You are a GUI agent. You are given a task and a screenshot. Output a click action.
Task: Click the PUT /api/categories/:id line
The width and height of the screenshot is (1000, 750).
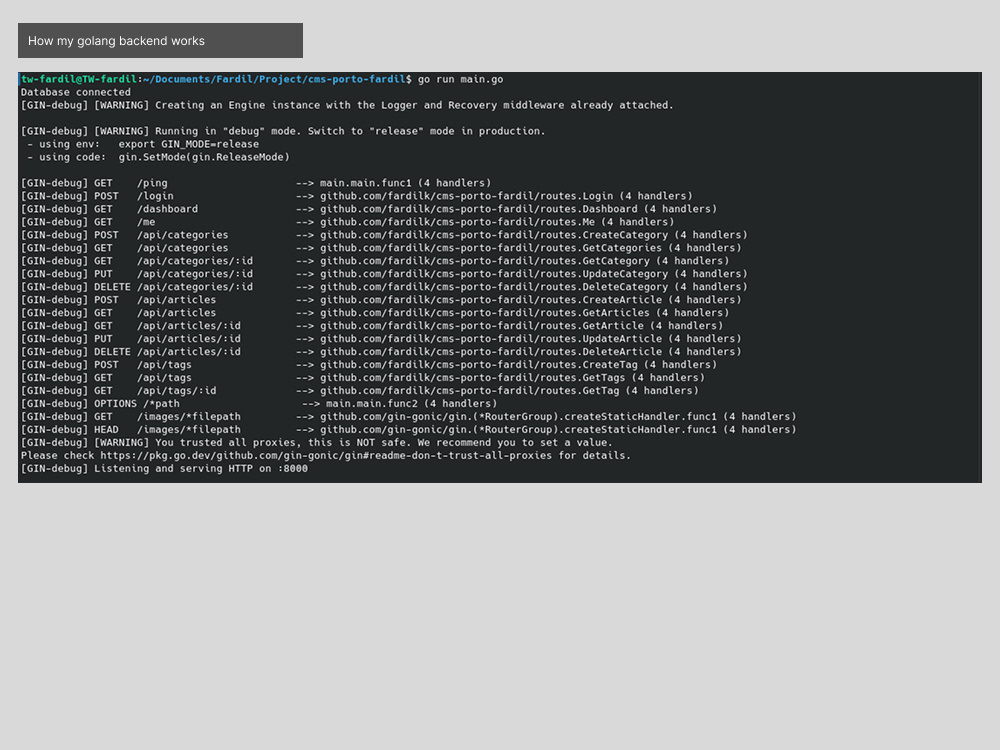384,274
